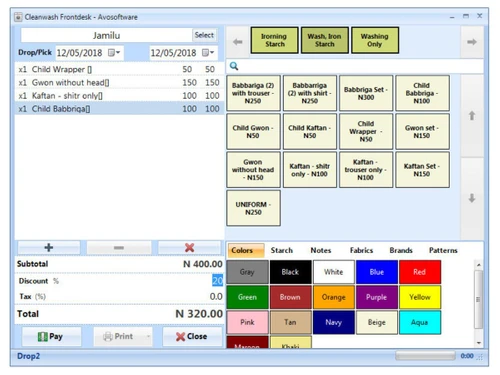Click the Select customer button
Viewport: 500px width, 375px height.
(x=204, y=35)
